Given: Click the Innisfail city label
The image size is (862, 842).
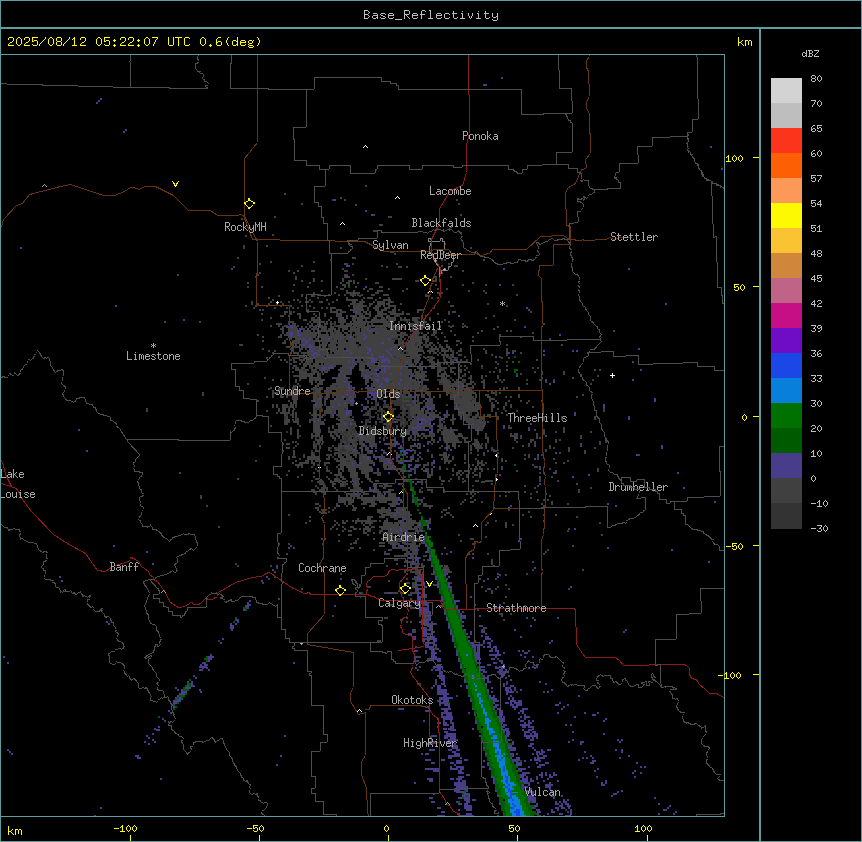Looking at the screenshot, I should [x=415, y=326].
